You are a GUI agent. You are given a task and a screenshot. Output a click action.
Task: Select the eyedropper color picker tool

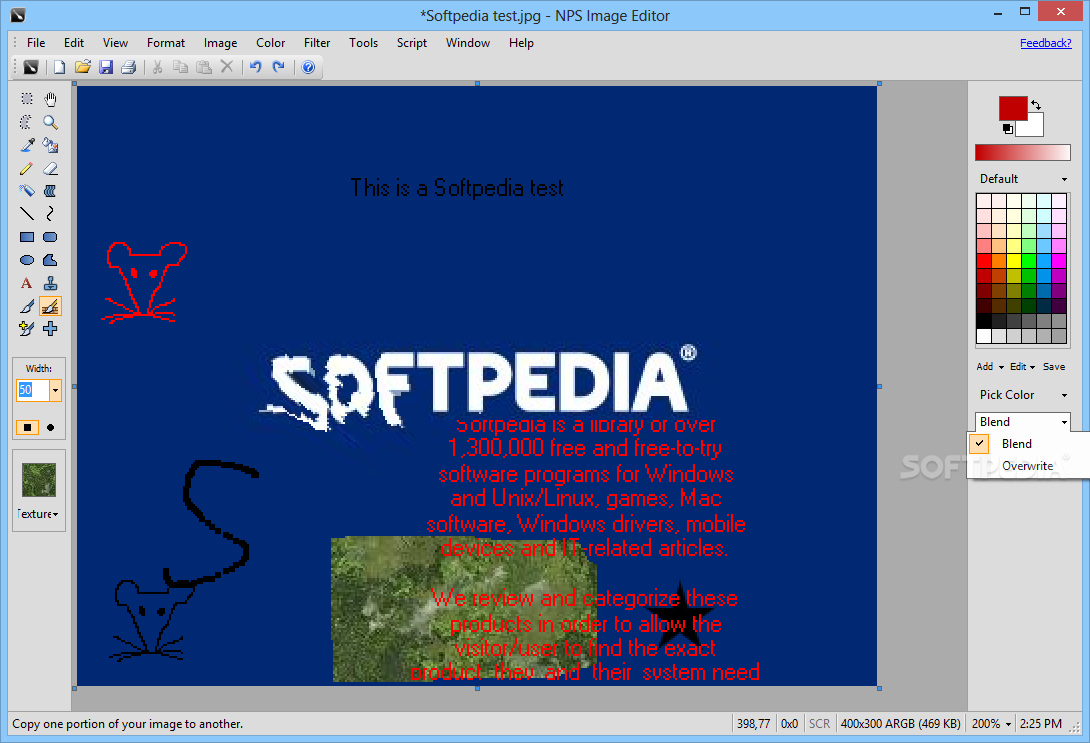click(26, 145)
